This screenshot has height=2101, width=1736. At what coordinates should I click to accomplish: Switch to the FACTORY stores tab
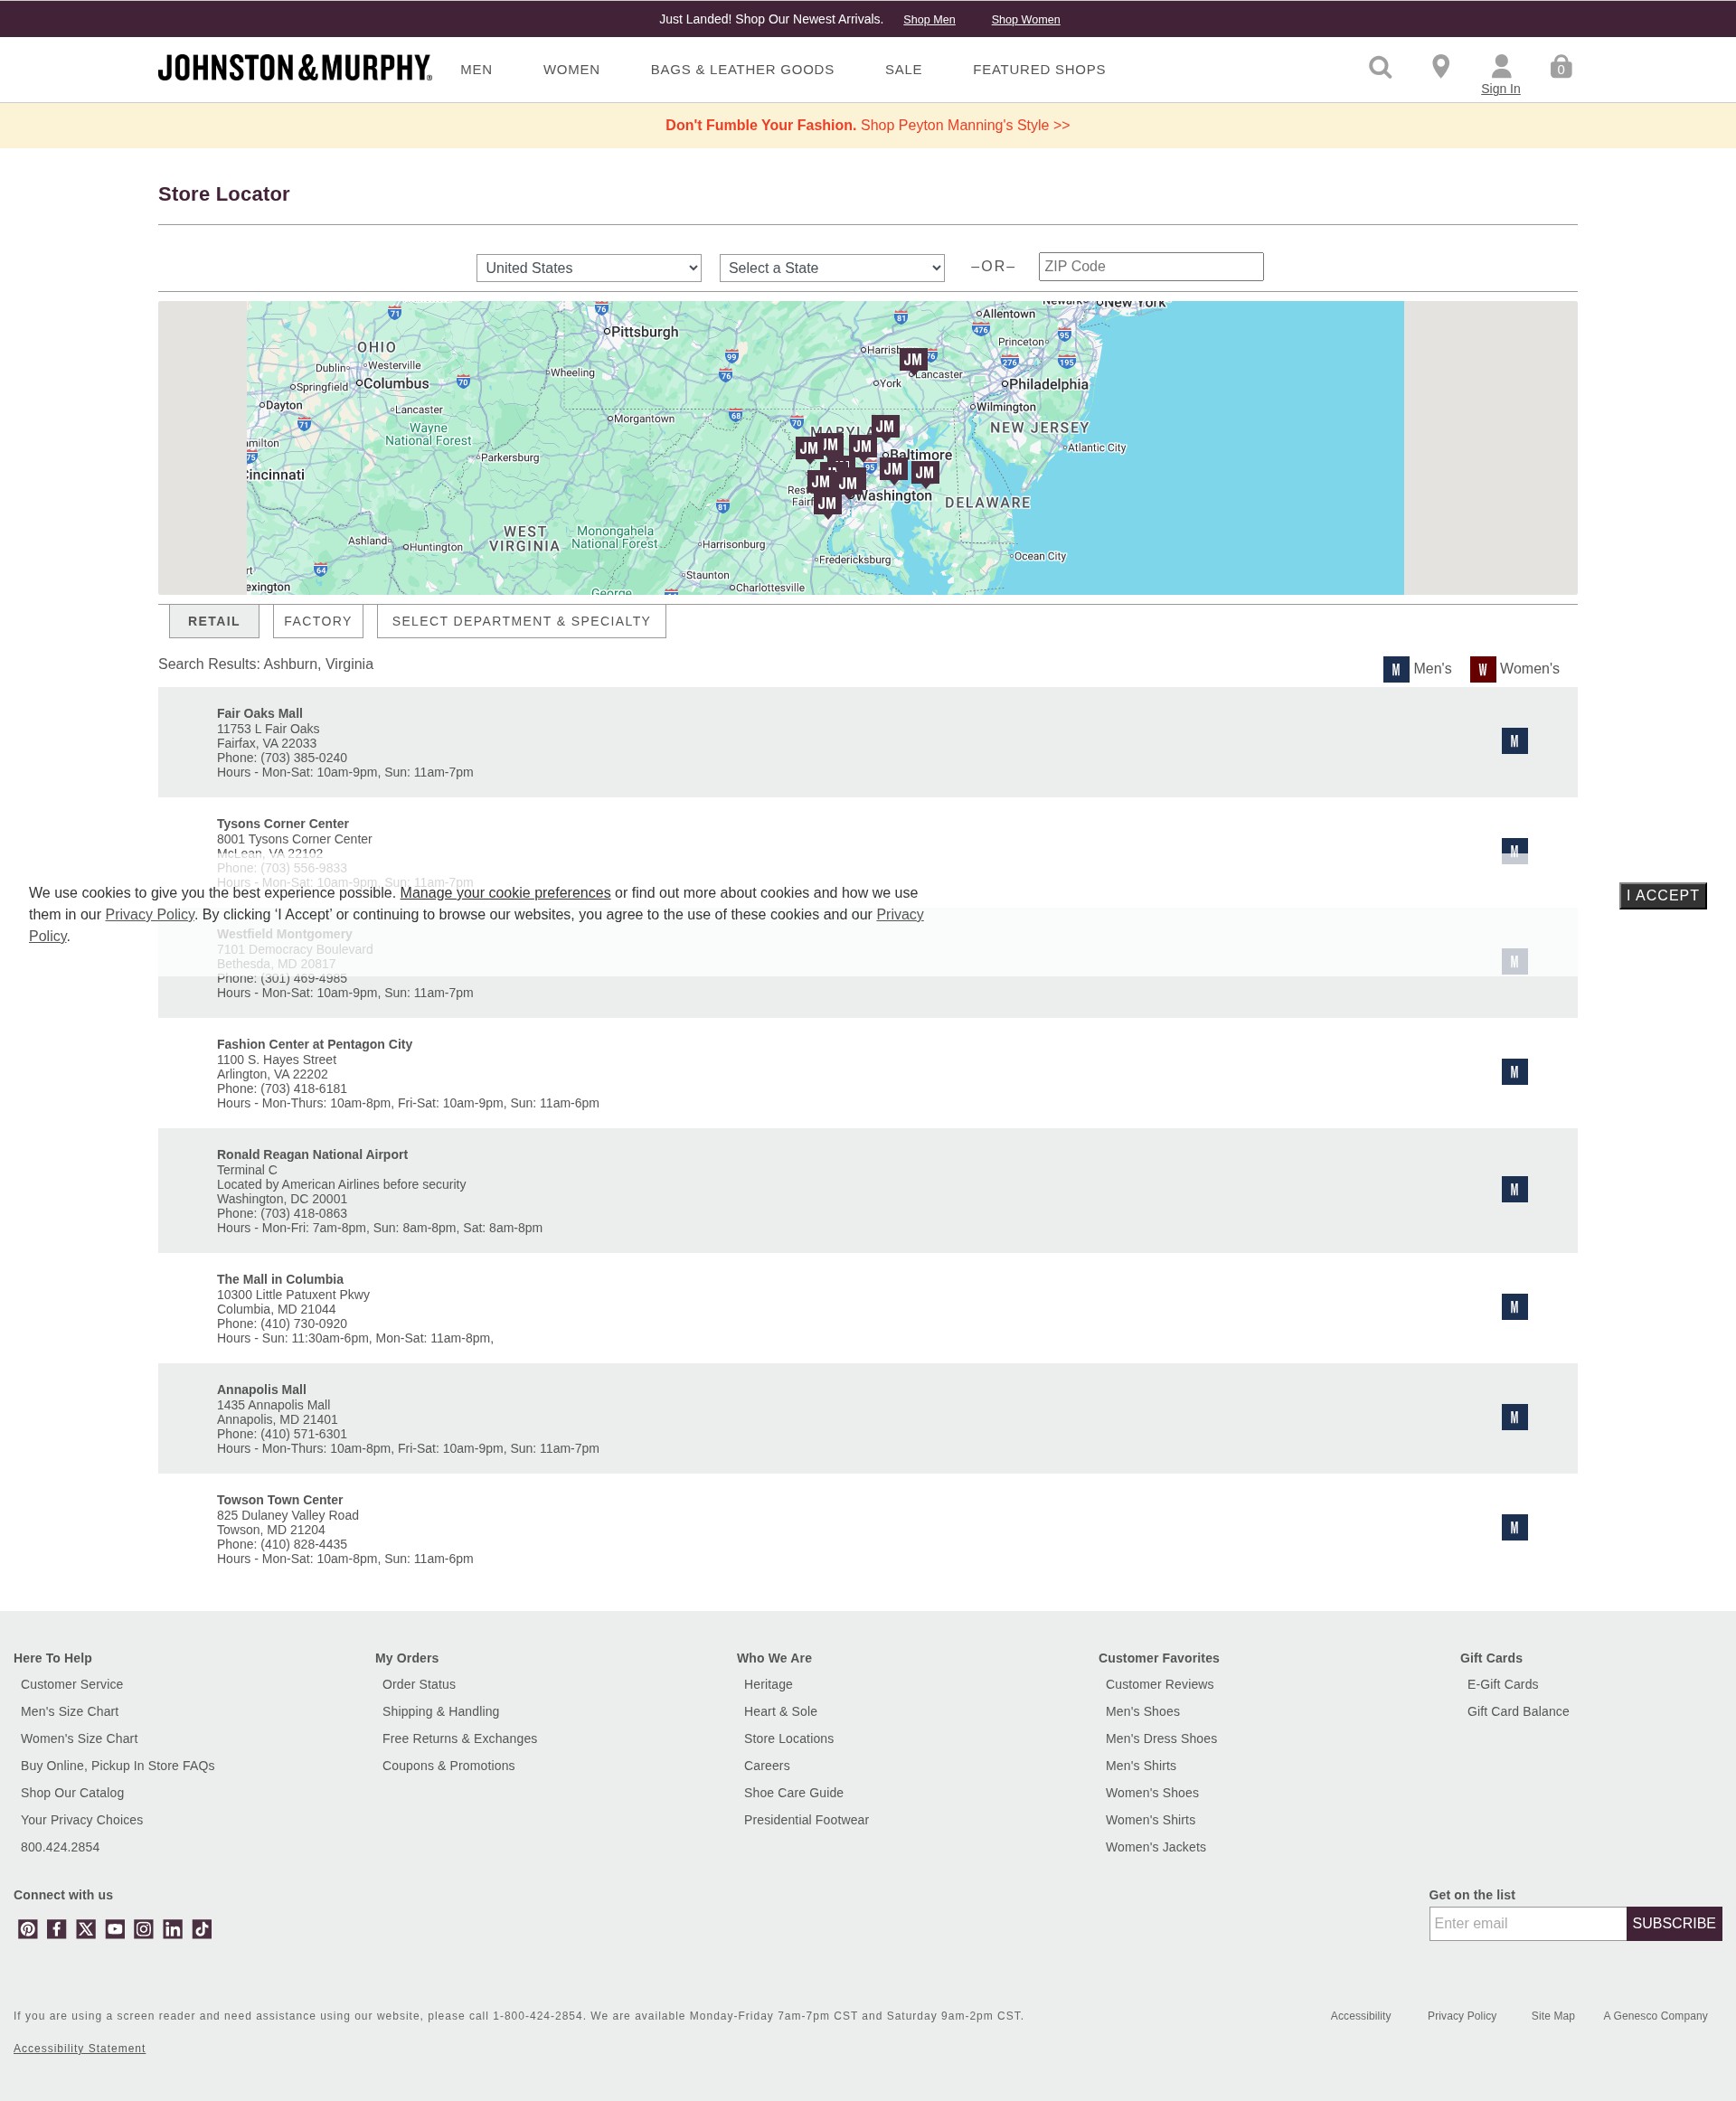tap(318, 621)
